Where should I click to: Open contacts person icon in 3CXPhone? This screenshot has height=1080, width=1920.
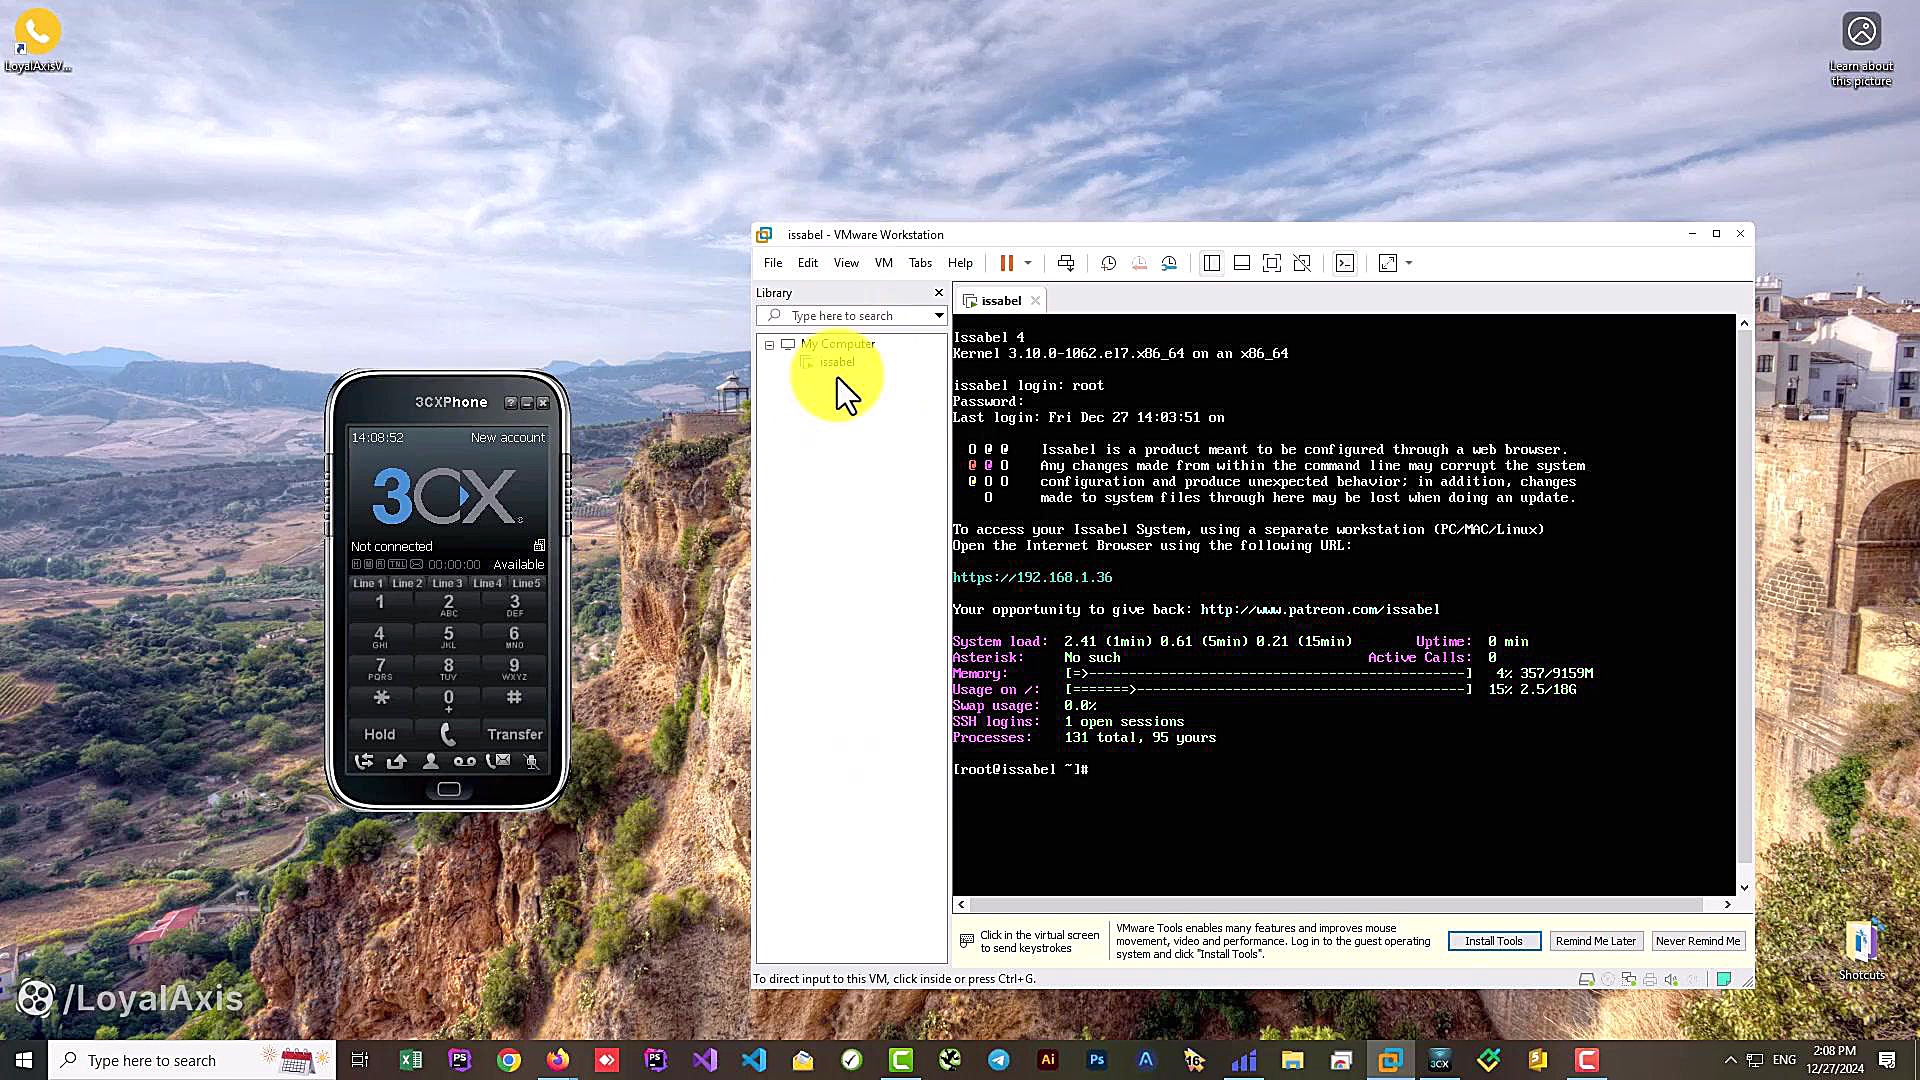[431, 761]
